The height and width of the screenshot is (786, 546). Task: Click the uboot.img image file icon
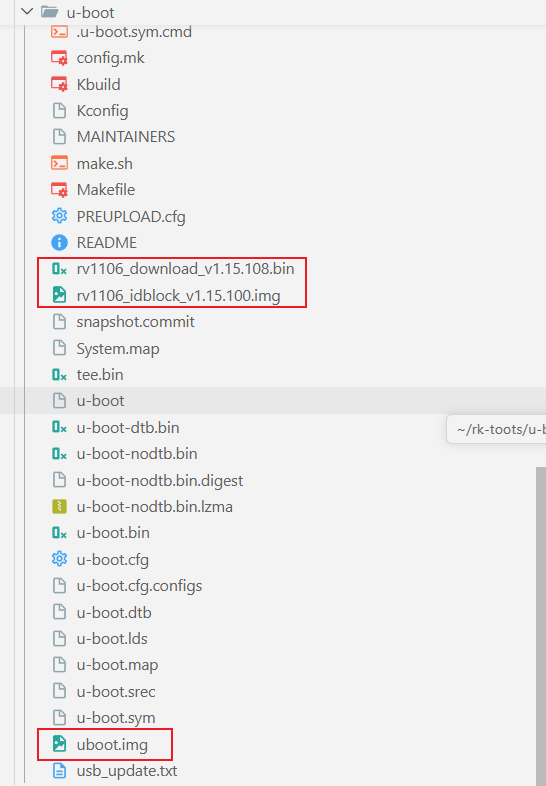(x=59, y=744)
